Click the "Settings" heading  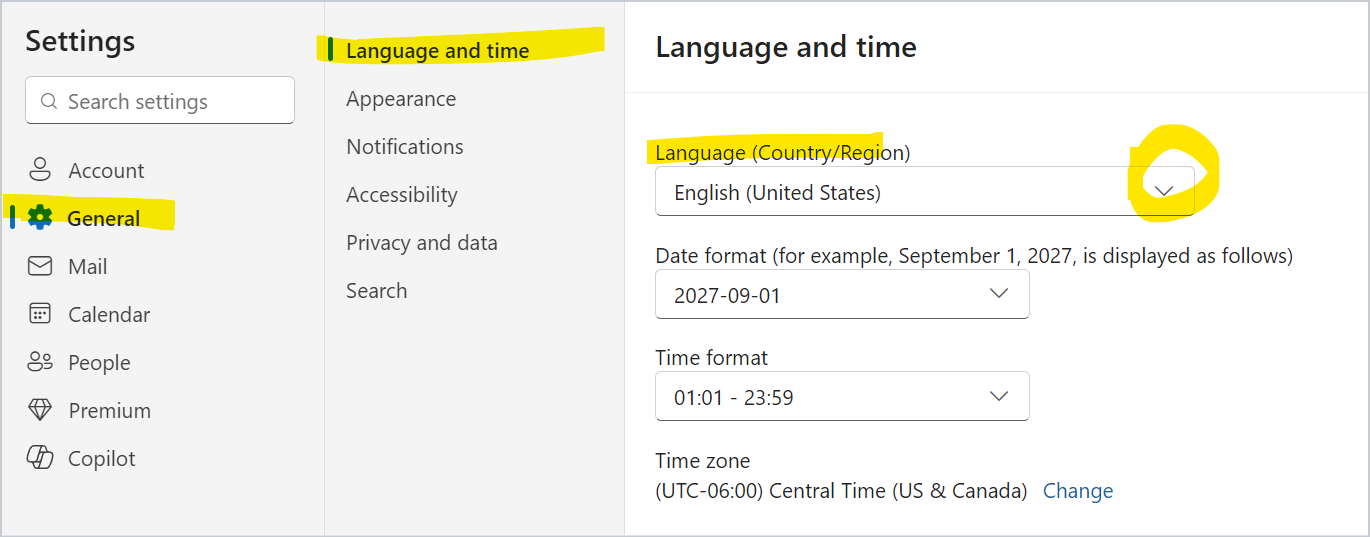tap(80, 41)
